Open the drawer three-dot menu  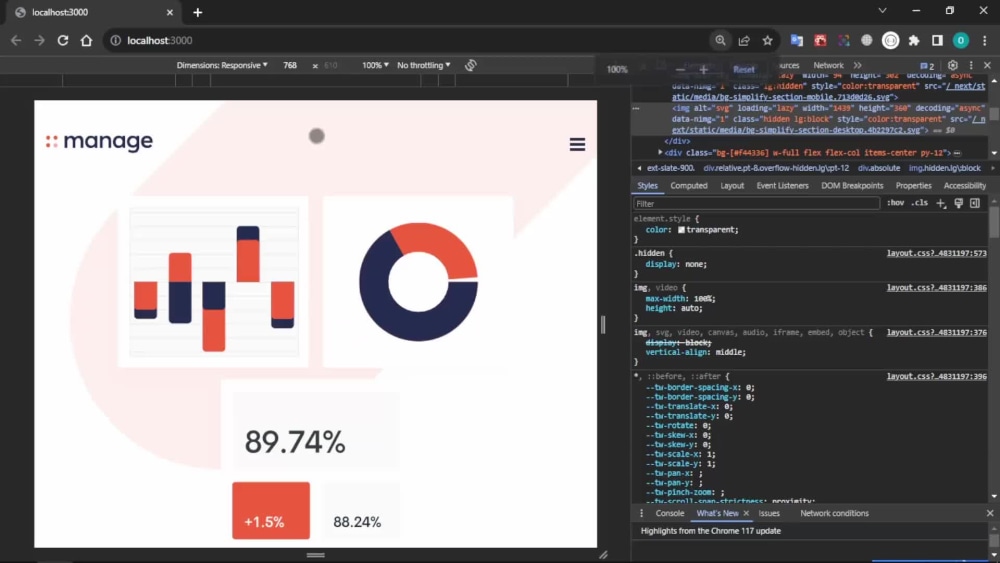pos(642,513)
